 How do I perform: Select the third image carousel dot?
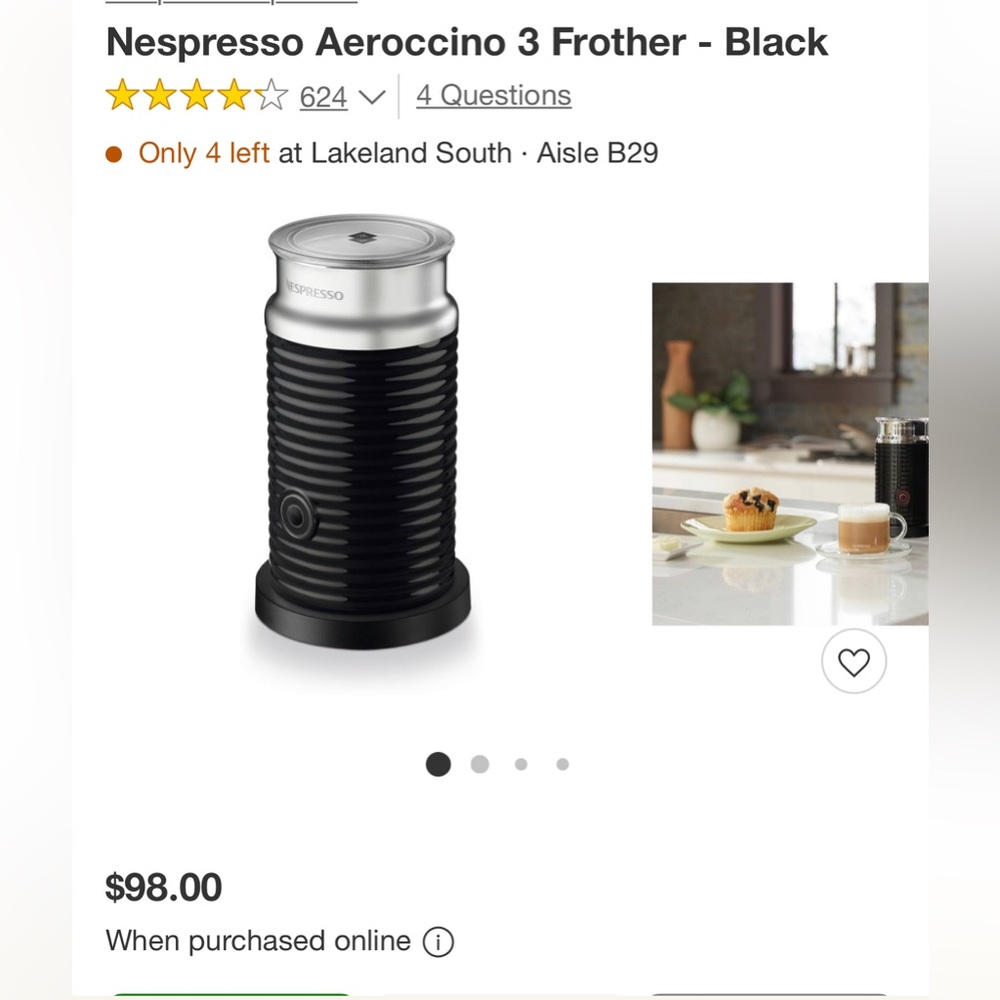tap(521, 764)
